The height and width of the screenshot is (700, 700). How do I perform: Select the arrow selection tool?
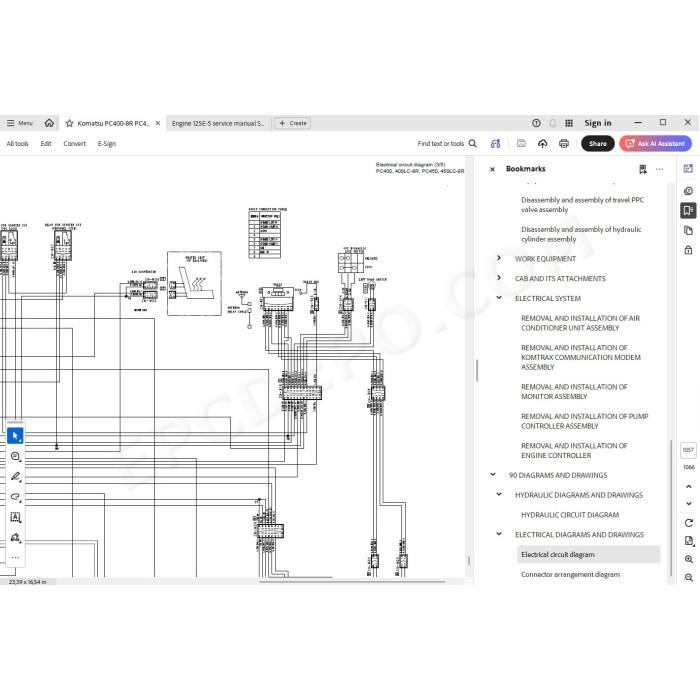[15, 436]
